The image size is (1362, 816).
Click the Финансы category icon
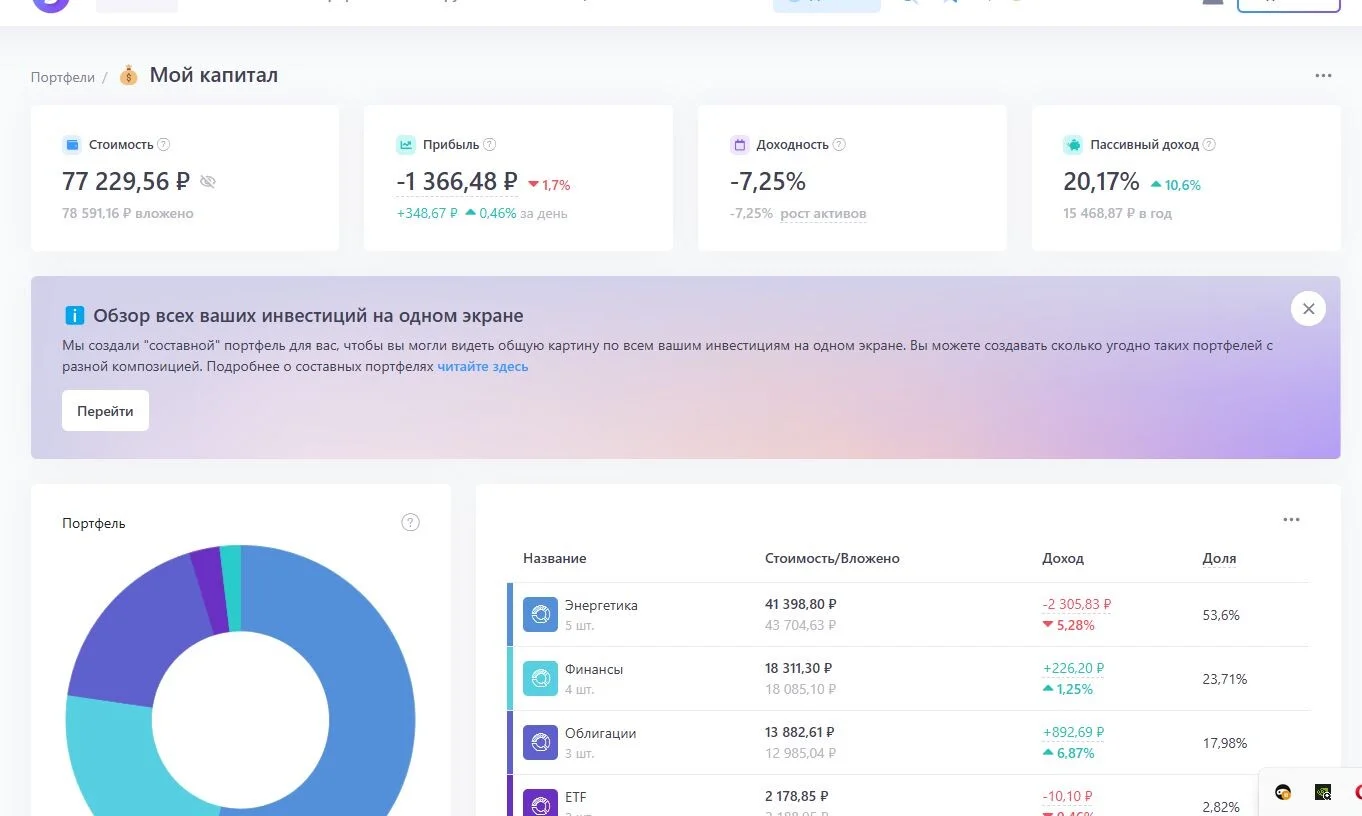[540, 678]
